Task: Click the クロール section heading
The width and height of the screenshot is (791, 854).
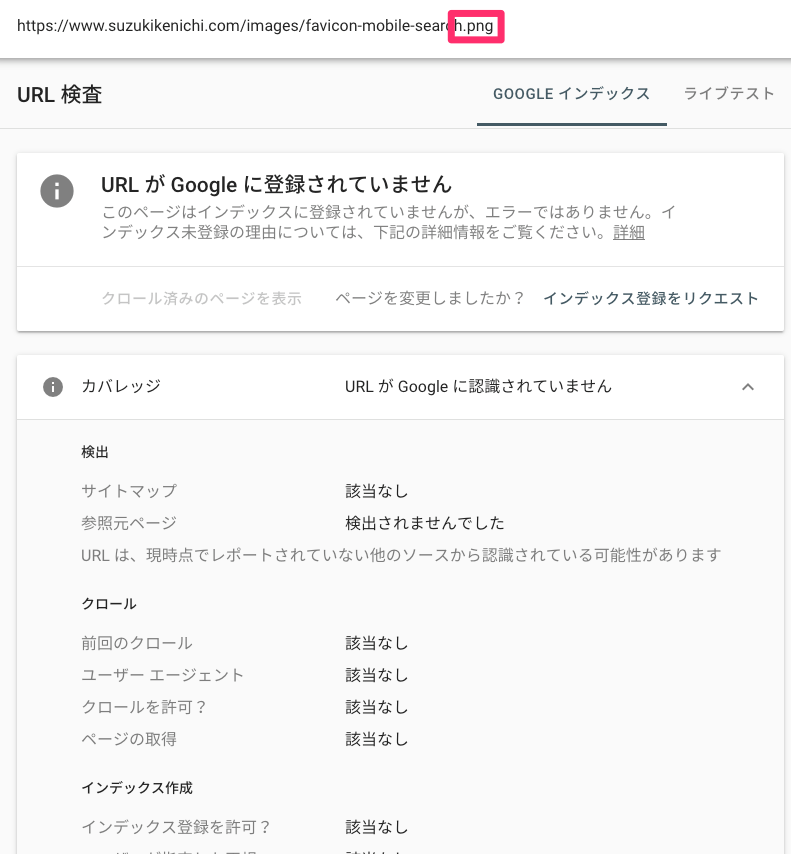Action: click(108, 604)
